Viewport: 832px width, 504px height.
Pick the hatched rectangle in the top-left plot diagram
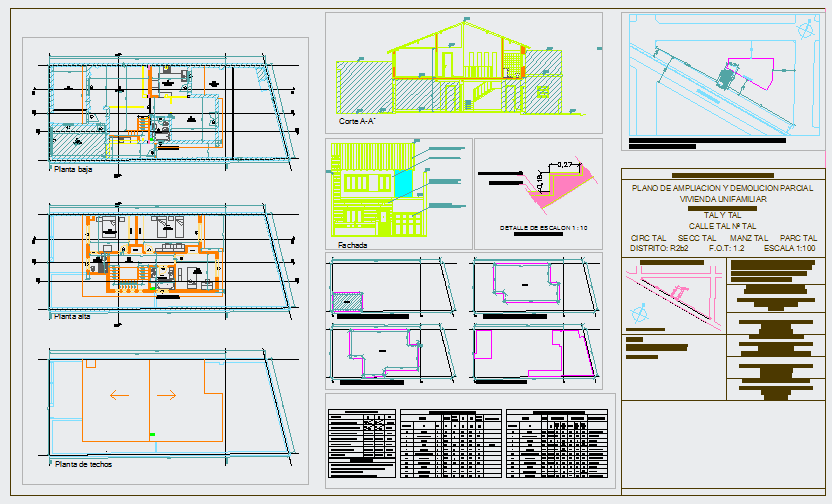[346, 300]
